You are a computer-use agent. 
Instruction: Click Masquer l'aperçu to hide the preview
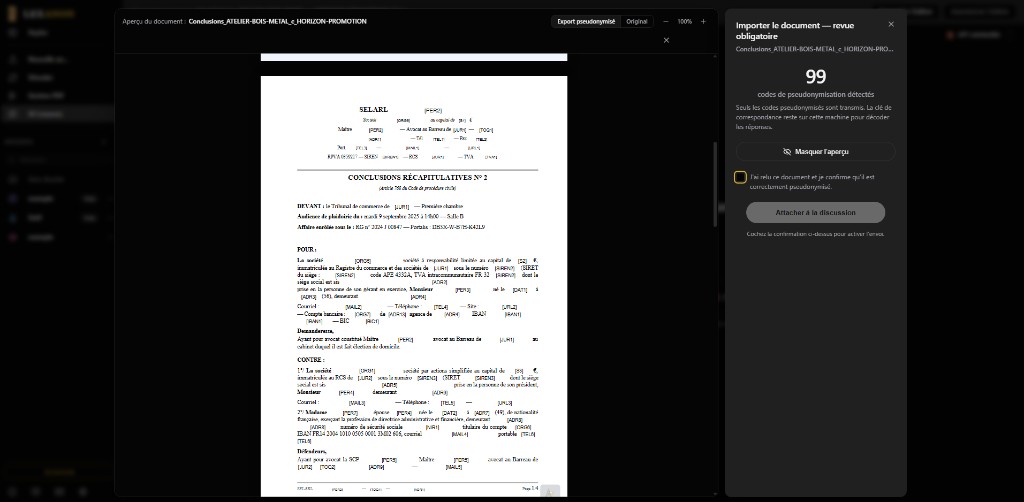pyautogui.click(x=816, y=151)
